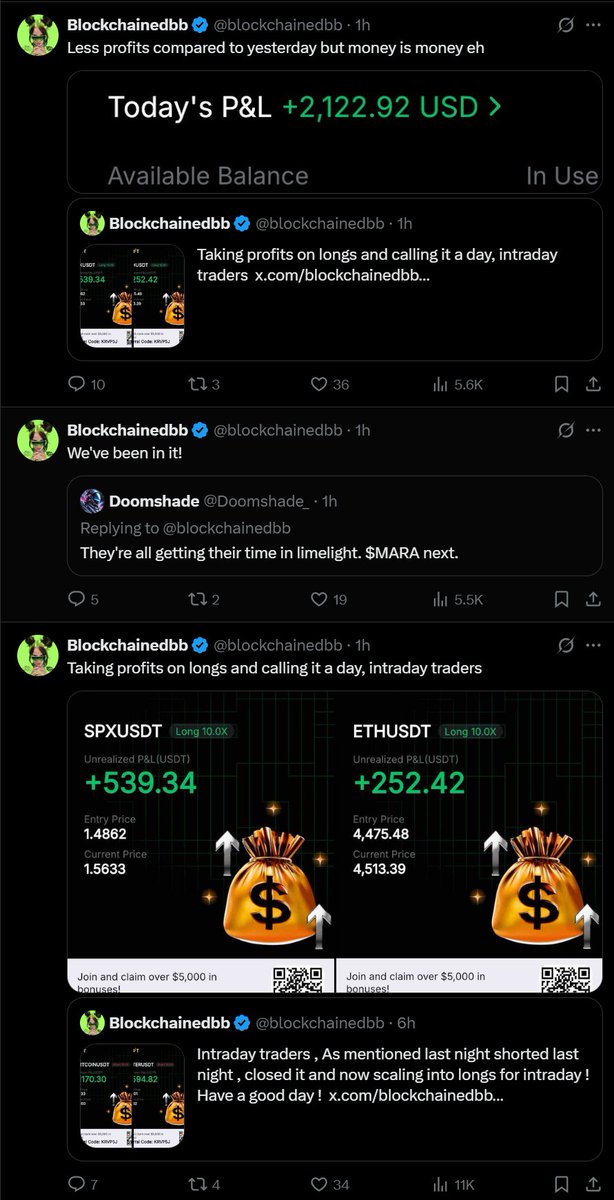Open Grok icon on the first post
The image size is (614, 1200).
pyautogui.click(x=566, y=24)
